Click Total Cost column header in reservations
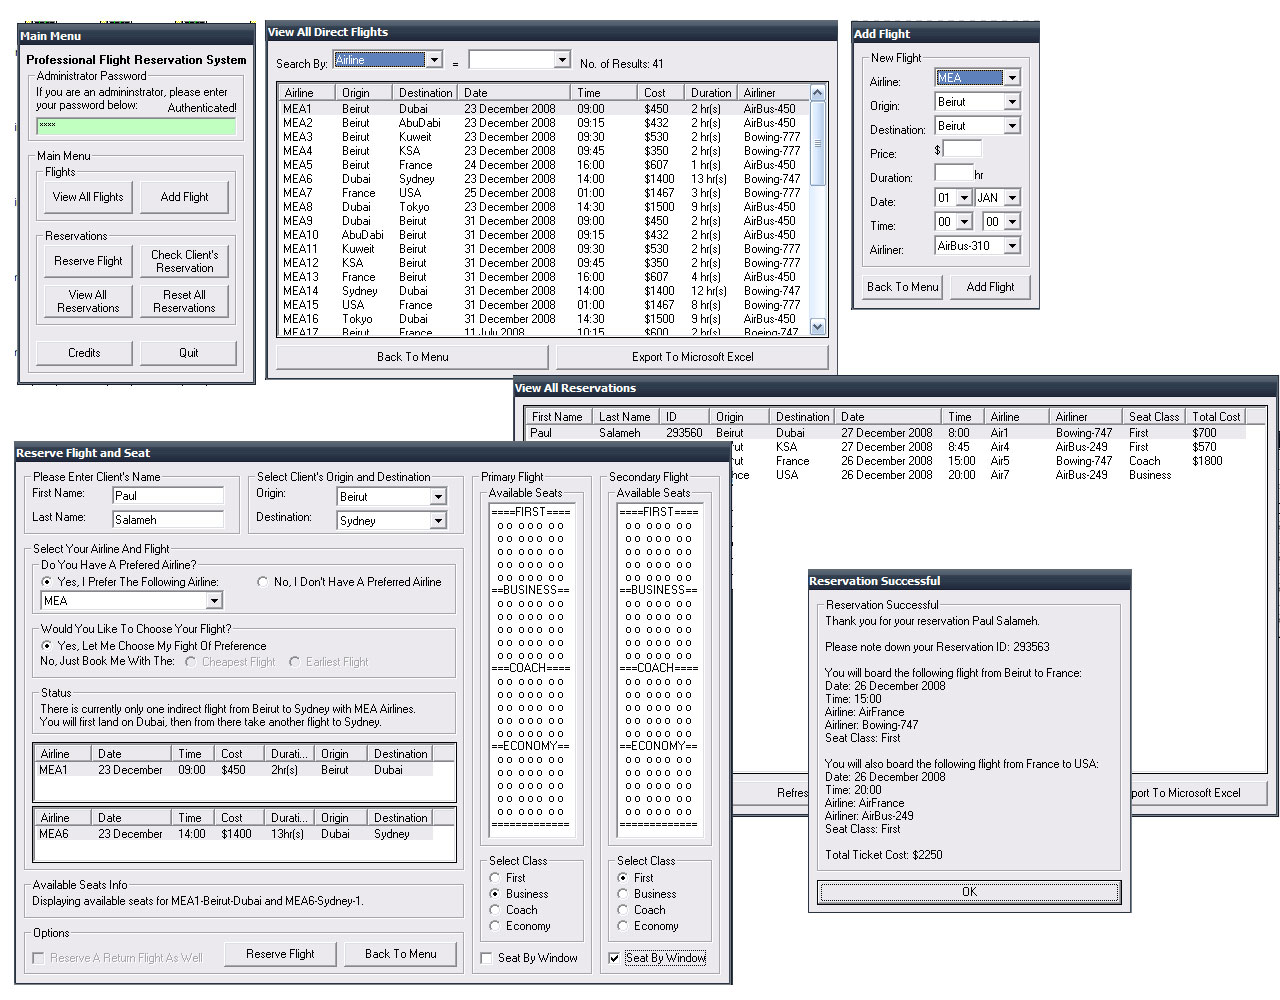This screenshot has width=1280, height=1000. click(x=1216, y=416)
